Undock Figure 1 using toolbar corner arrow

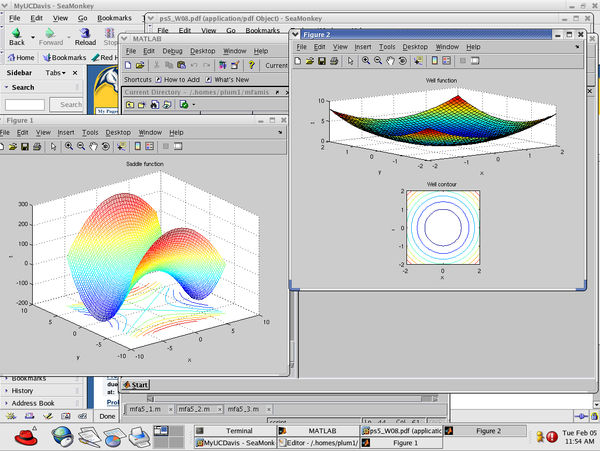[x=280, y=132]
